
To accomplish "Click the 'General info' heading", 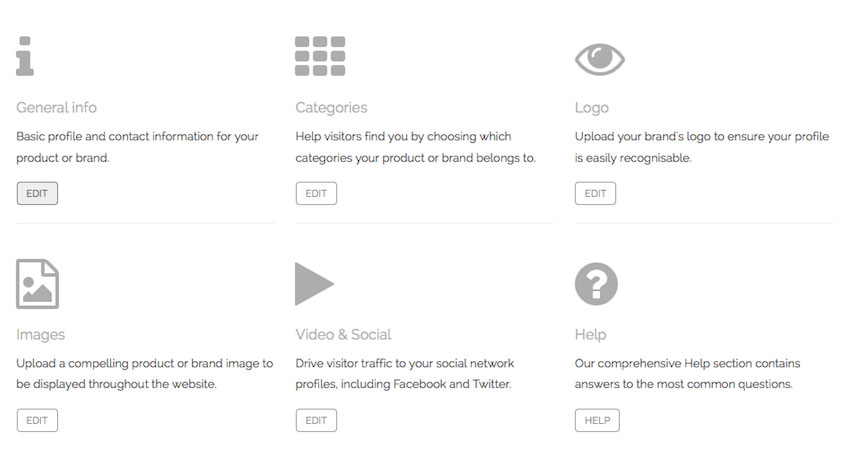I will click(56, 107).
